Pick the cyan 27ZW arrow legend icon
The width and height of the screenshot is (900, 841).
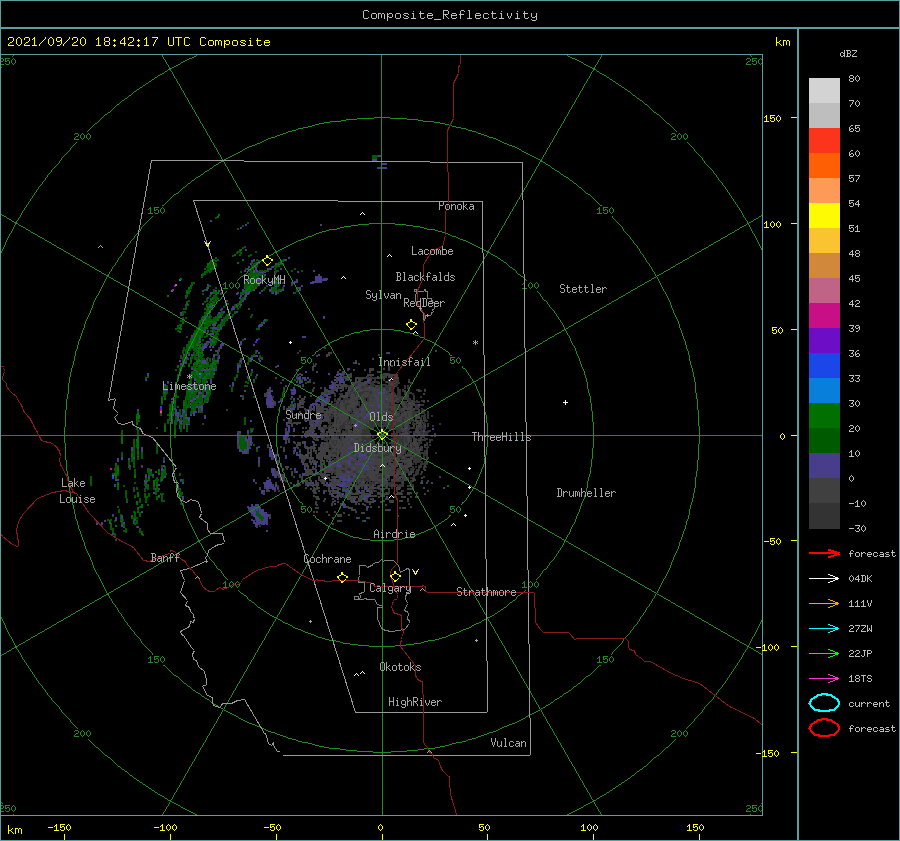click(824, 629)
